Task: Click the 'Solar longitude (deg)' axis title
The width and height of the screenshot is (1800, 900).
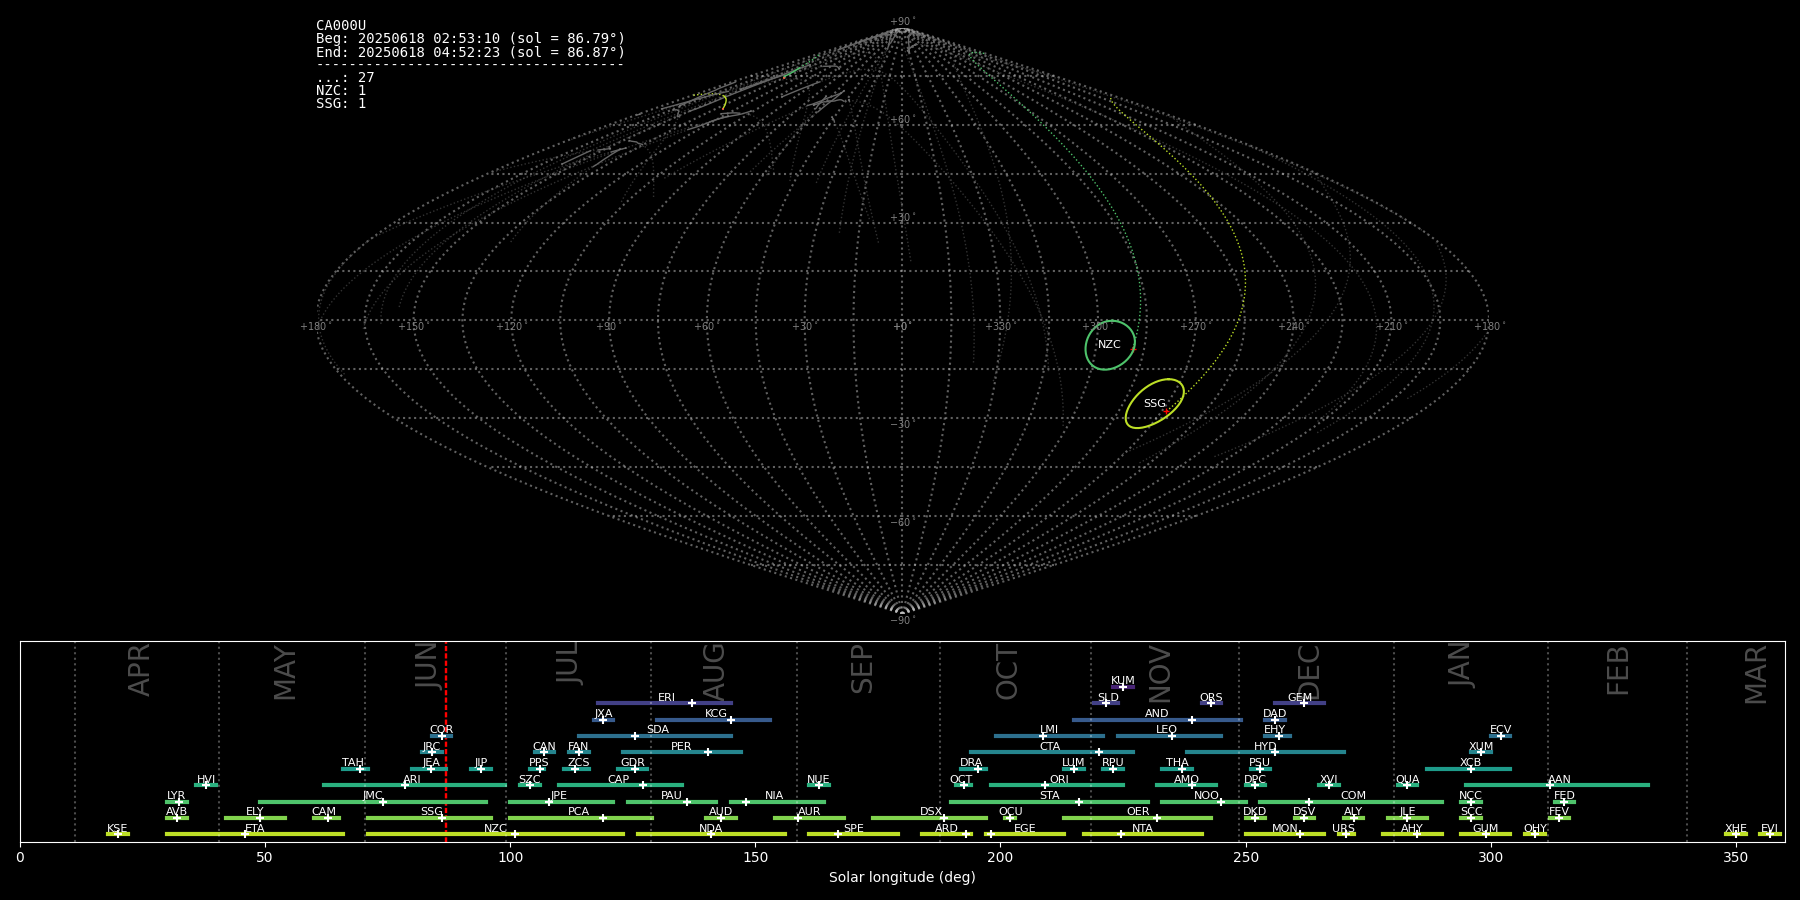Action: [x=902, y=877]
